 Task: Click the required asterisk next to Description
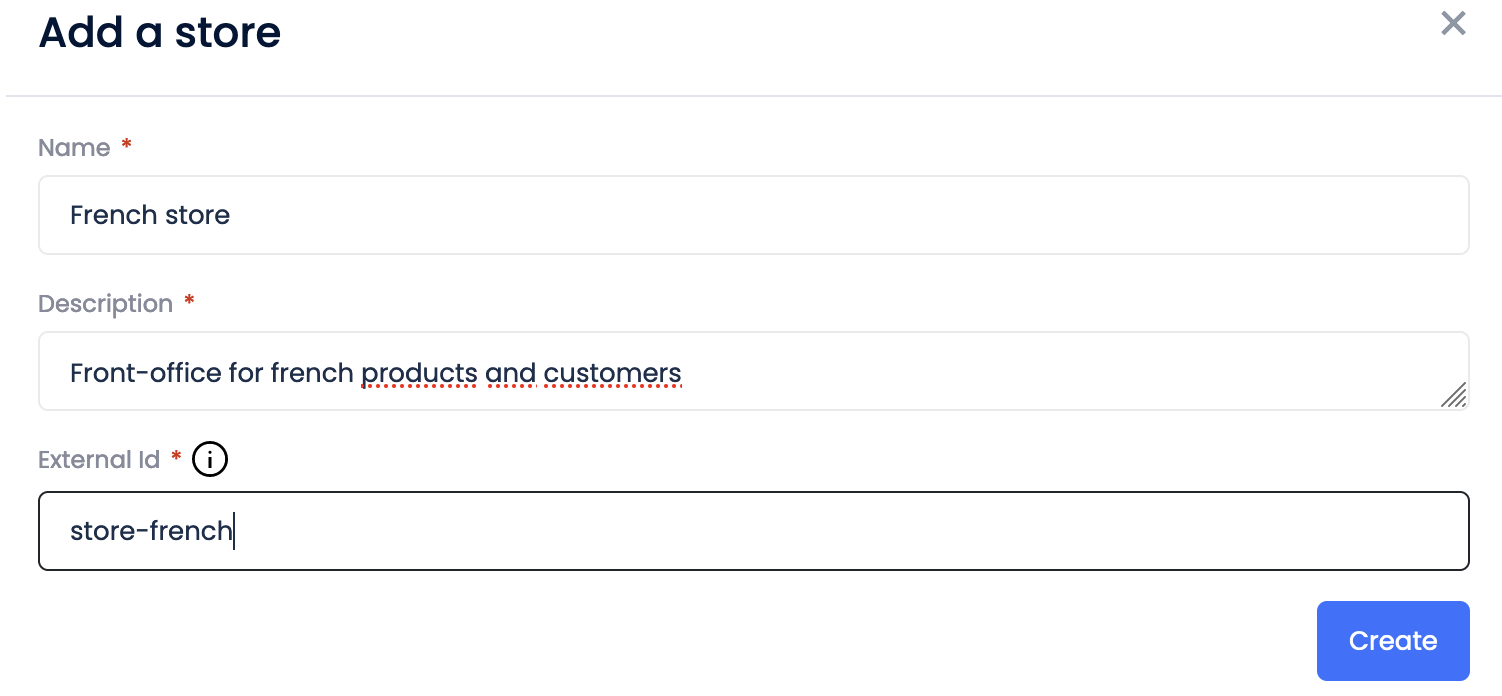click(189, 302)
